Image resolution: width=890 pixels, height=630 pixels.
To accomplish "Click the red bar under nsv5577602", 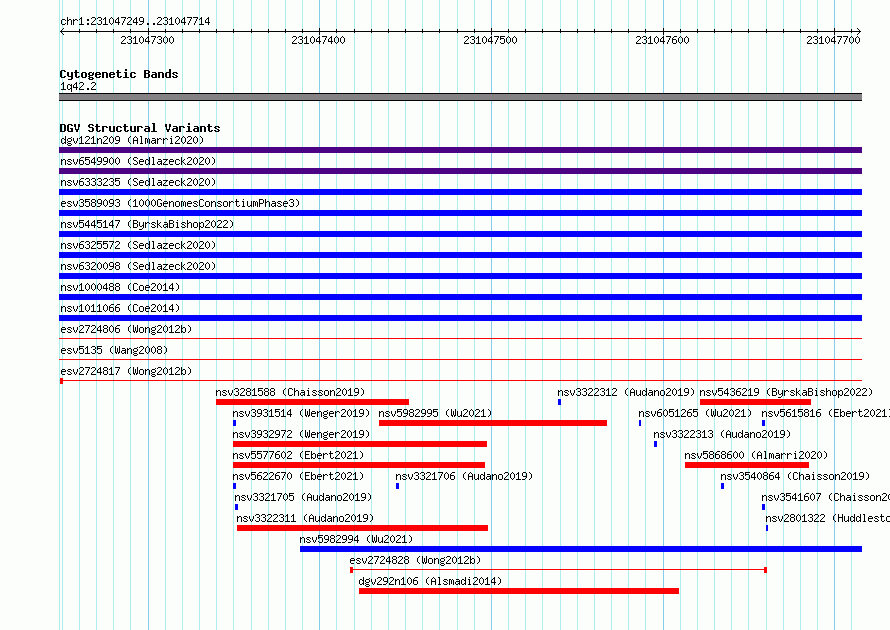I will coord(359,465).
